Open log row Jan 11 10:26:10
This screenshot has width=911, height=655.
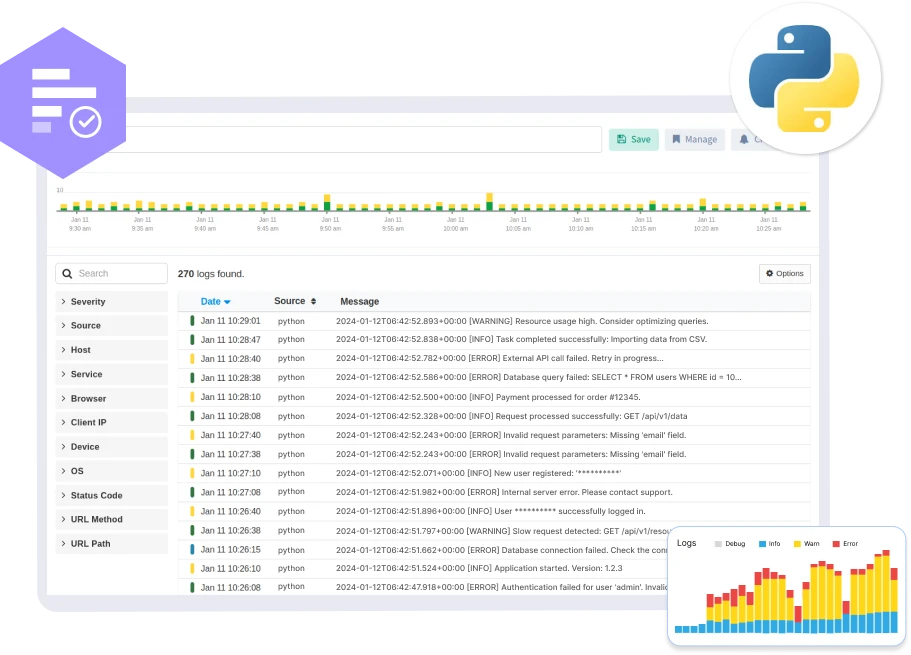coord(423,568)
